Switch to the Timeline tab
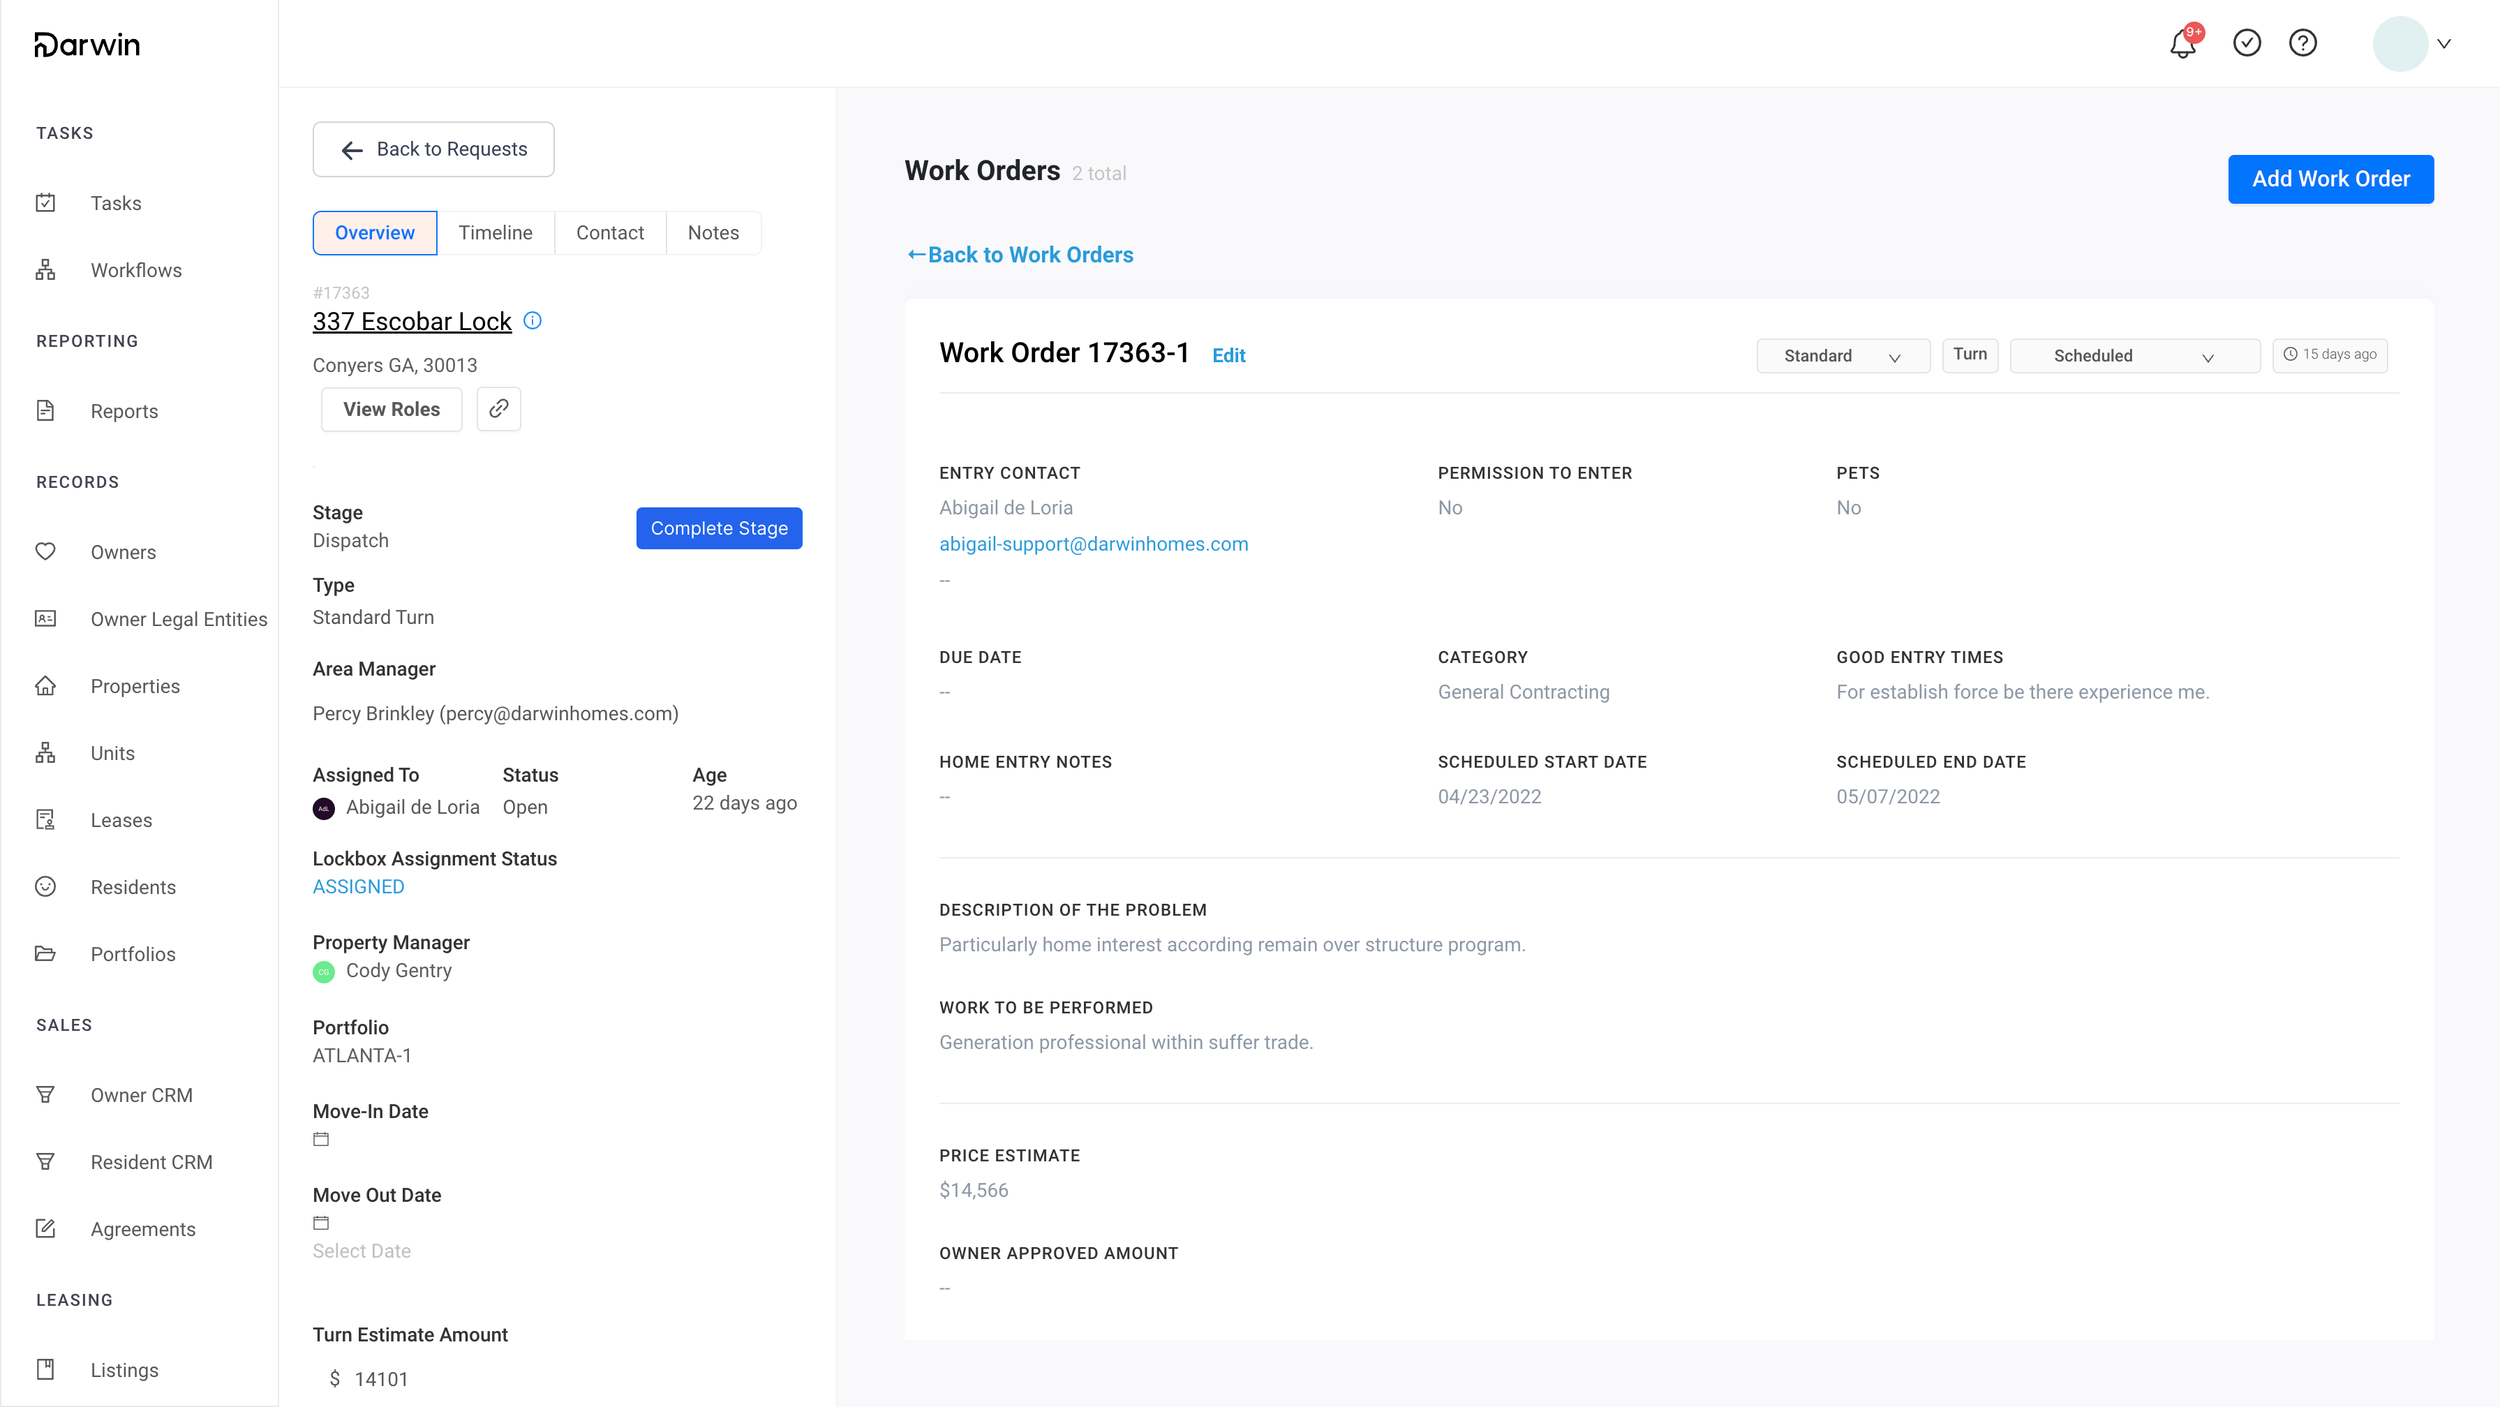 (496, 233)
